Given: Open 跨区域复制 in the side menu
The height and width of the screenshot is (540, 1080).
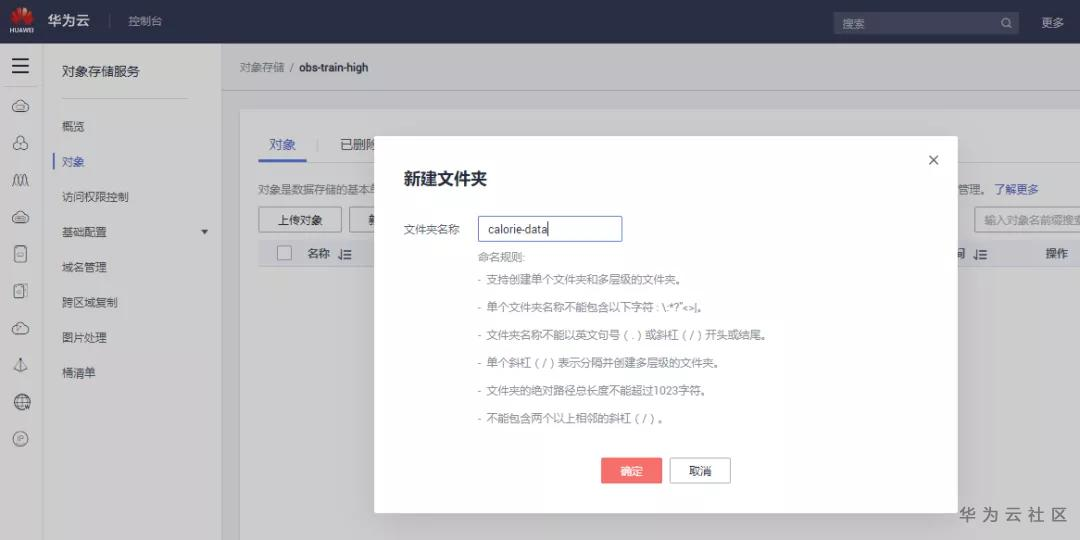Looking at the screenshot, I should pyautogui.click(x=90, y=302).
